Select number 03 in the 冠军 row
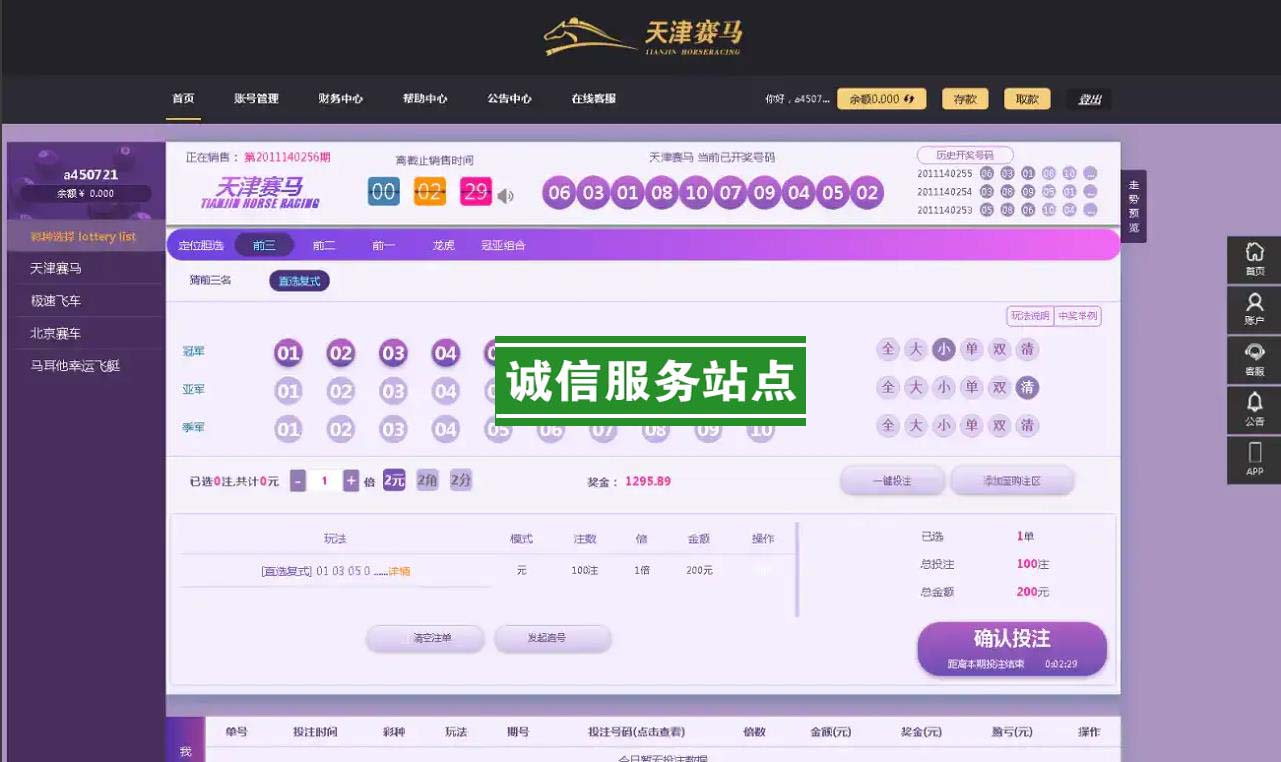The height and width of the screenshot is (762, 1281). 393,353
